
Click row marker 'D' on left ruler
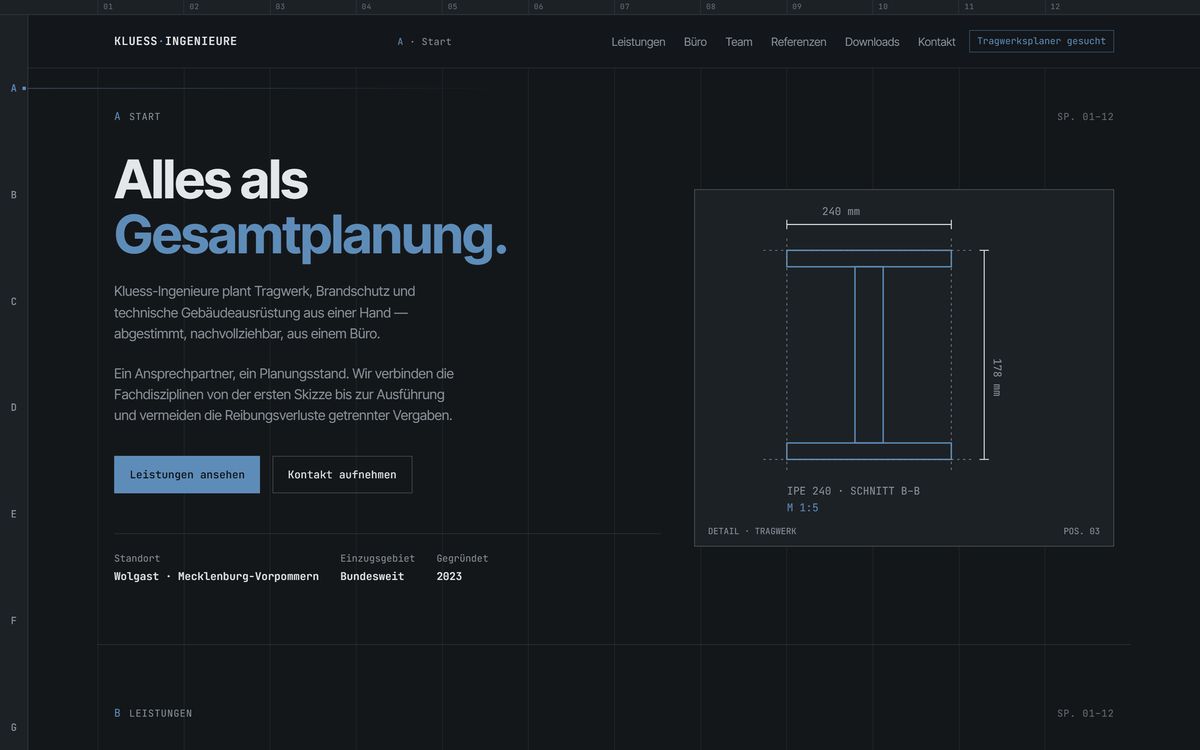pyautogui.click(x=14, y=408)
